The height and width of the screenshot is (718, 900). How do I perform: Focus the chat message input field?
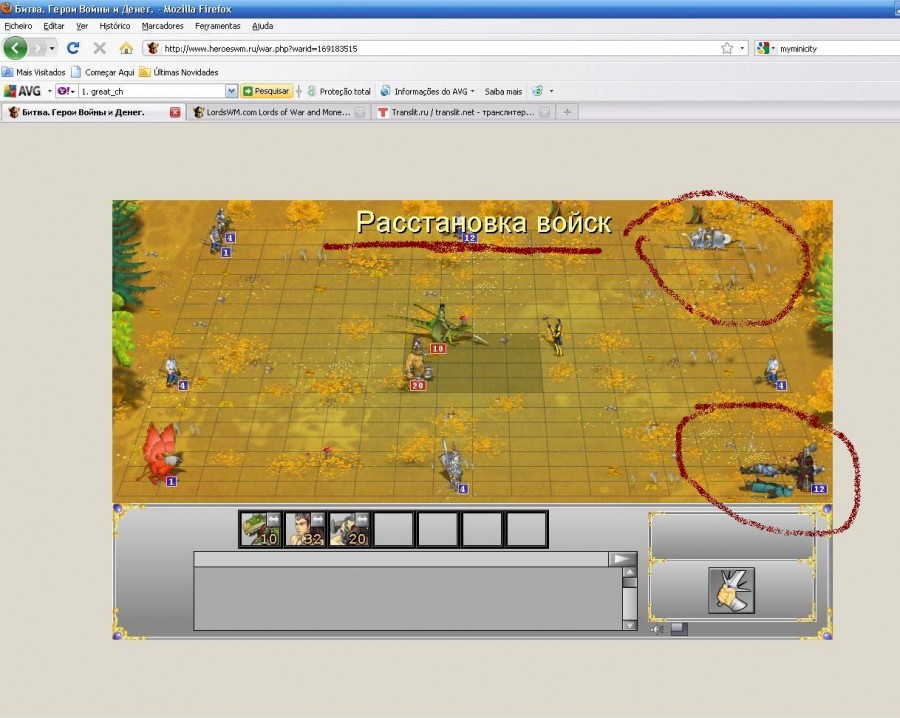[x=401, y=558]
